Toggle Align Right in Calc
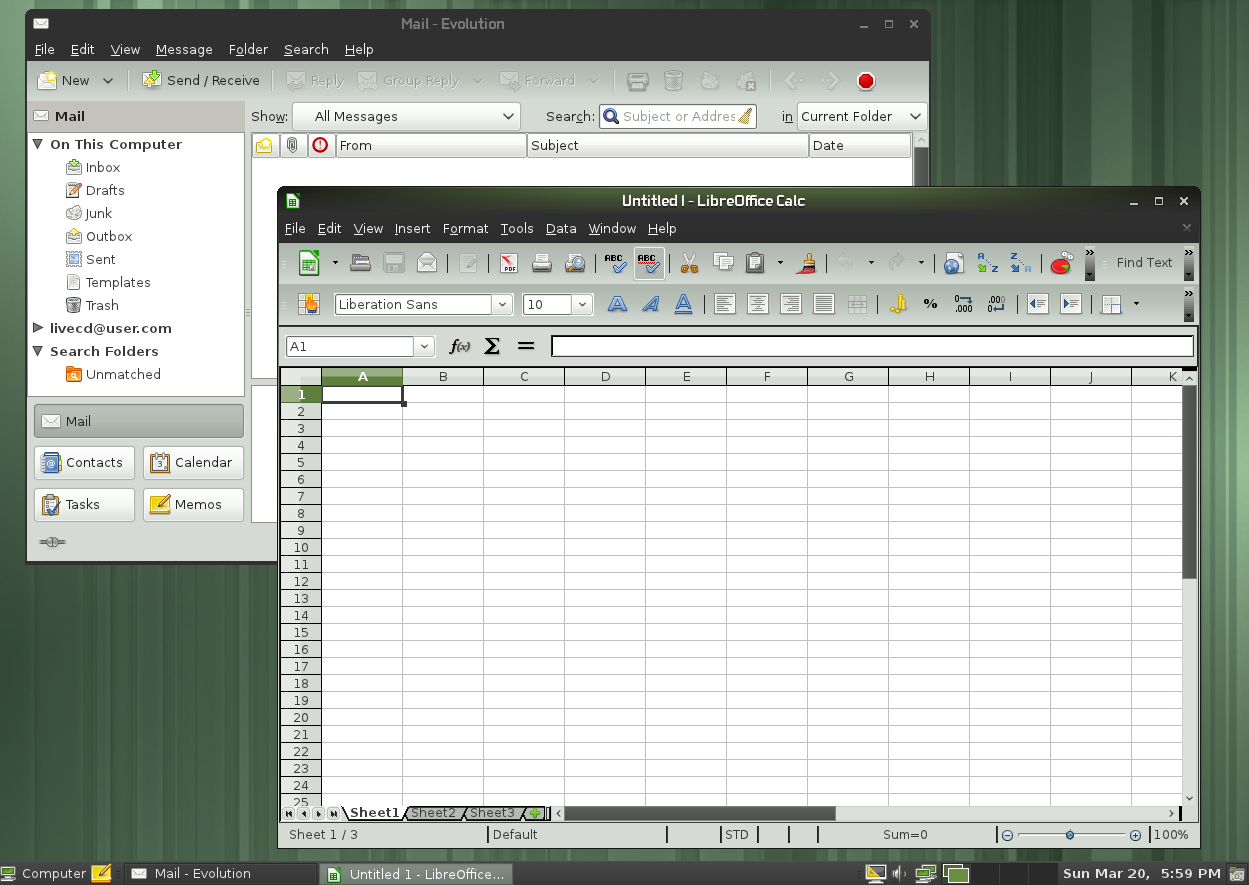 791,304
